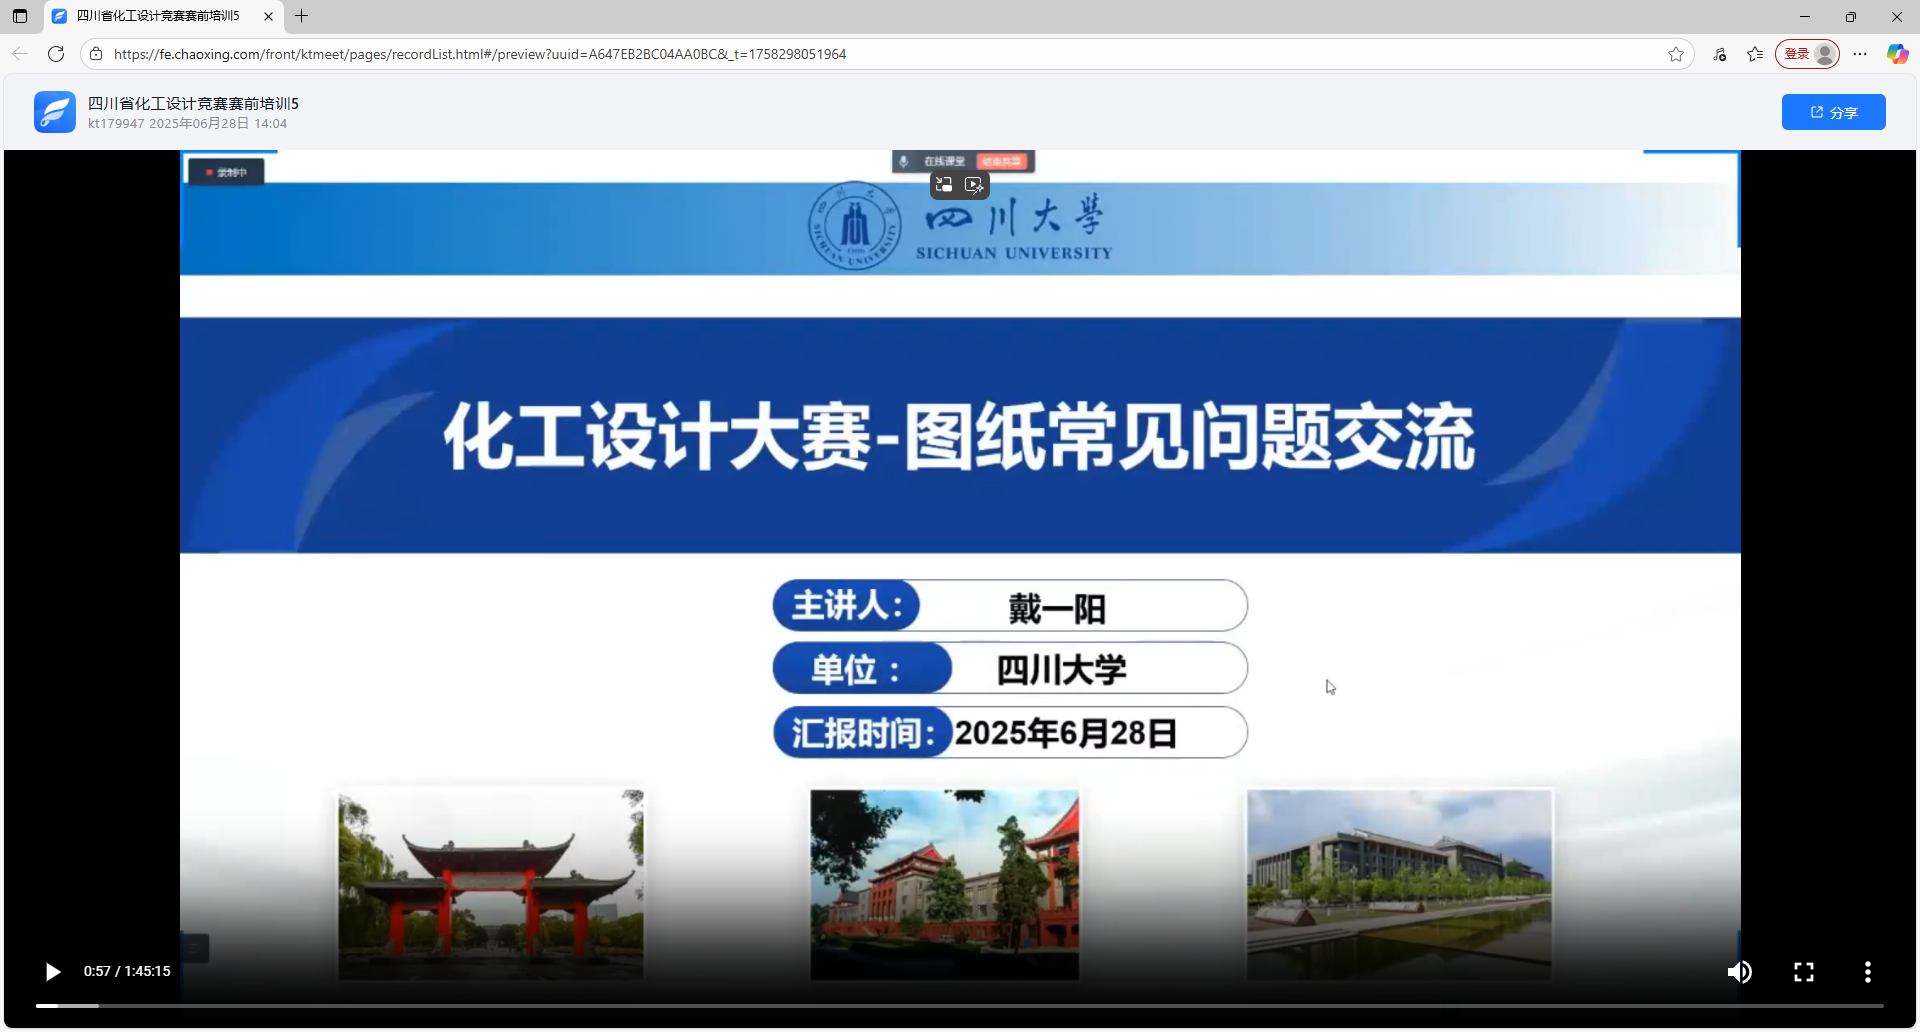Open video more options three-dot menu

(1866, 971)
